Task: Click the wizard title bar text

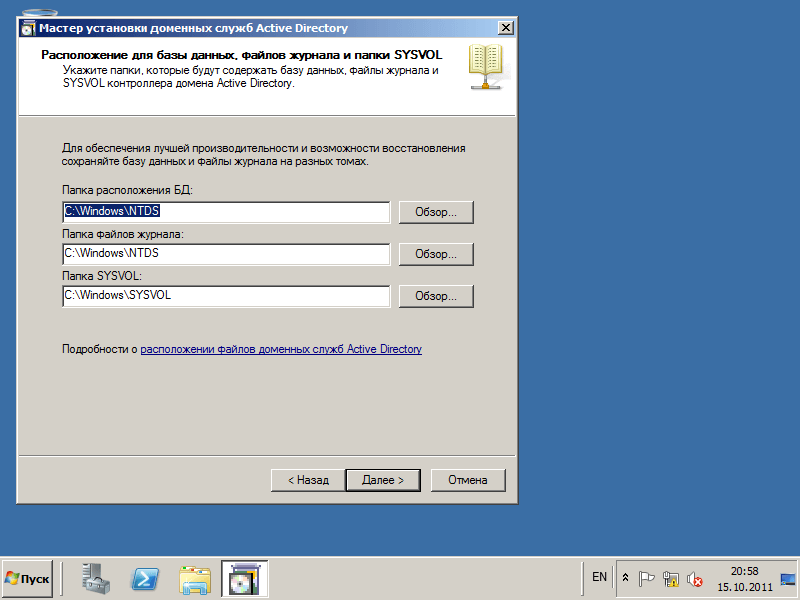Action: tap(194, 29)
